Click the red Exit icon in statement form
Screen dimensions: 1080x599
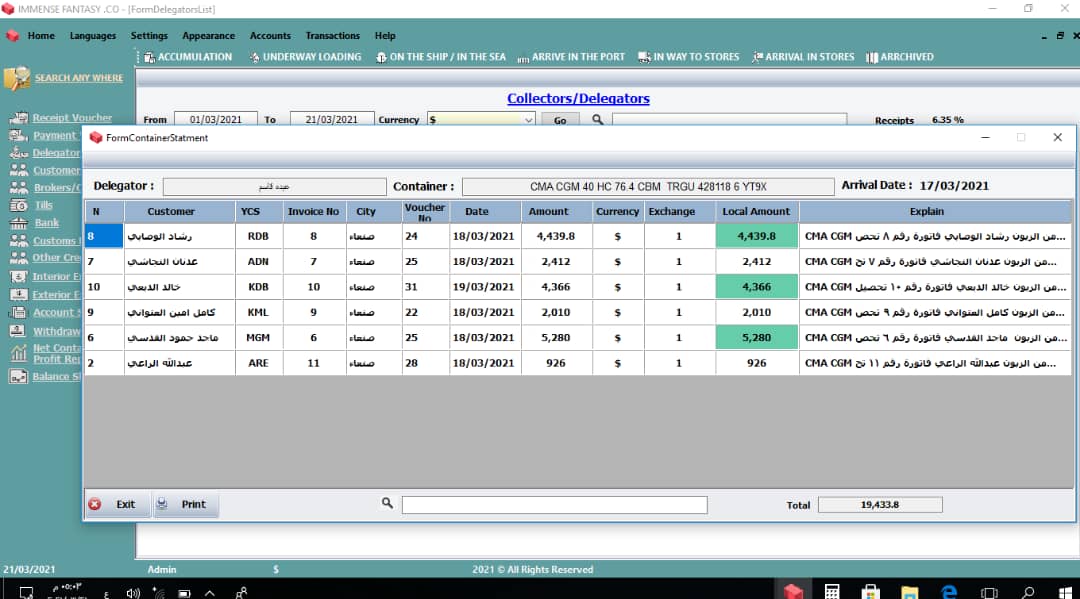(x=95, y=504)
